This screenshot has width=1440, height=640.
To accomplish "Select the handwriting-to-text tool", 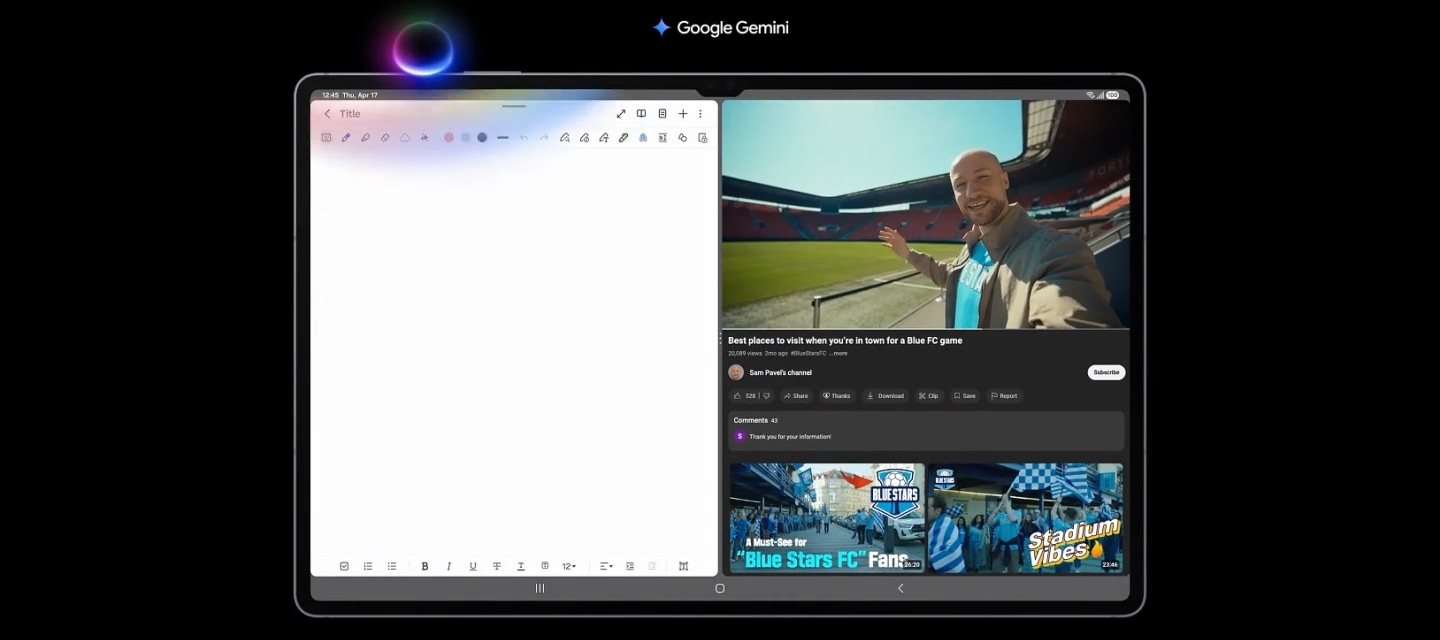I will (604, 138).
